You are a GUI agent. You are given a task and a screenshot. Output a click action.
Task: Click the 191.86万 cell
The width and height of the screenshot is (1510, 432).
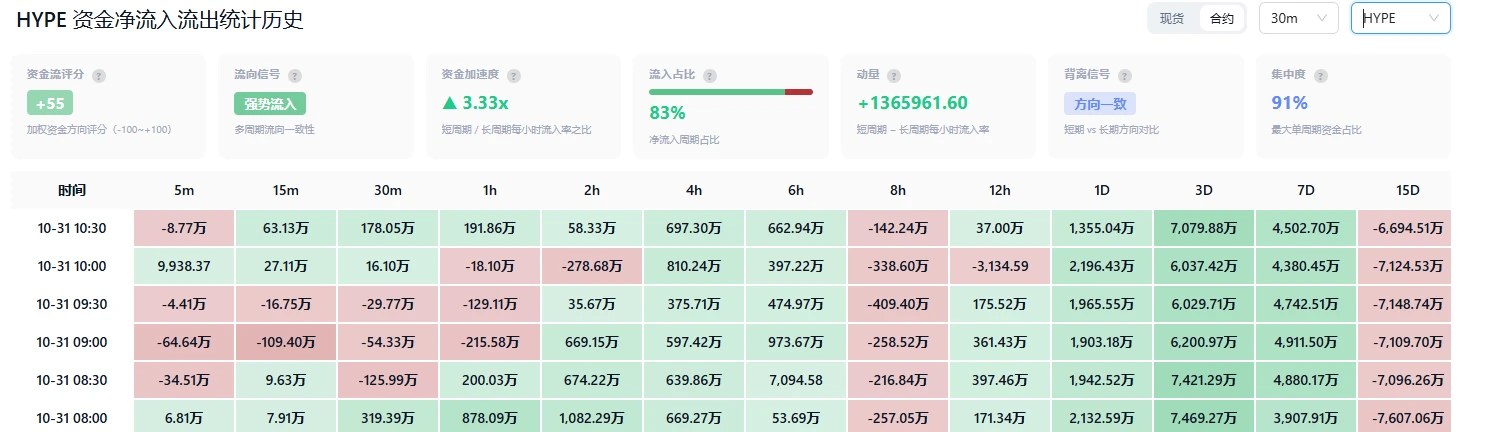pyautogui.click(x=490, y=228)
